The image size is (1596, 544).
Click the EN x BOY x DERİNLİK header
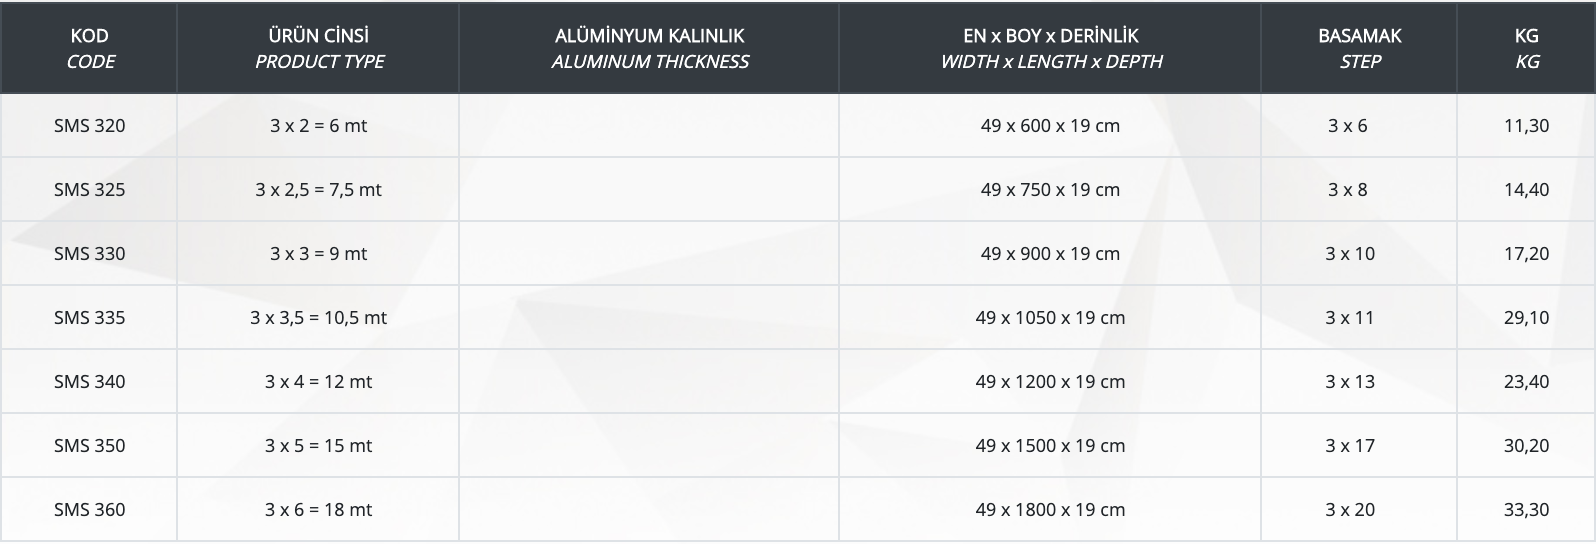click(x=1050, y=48)
